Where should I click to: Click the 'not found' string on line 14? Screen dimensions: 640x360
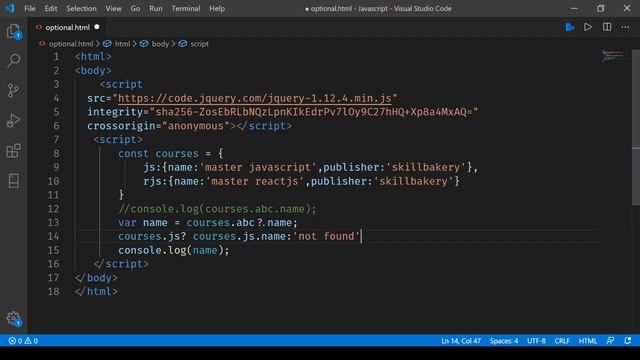click(x=327, y=236)
